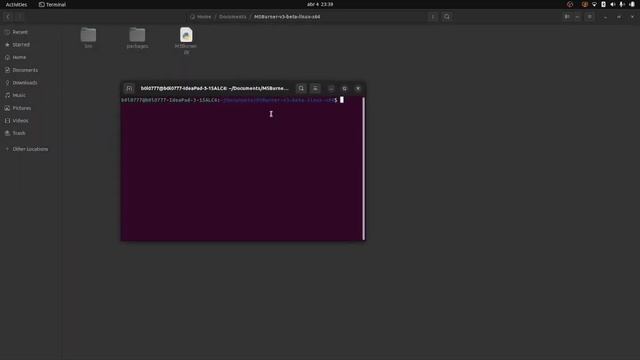
Task: Open the clock and calendar panel
Action: 320,4
